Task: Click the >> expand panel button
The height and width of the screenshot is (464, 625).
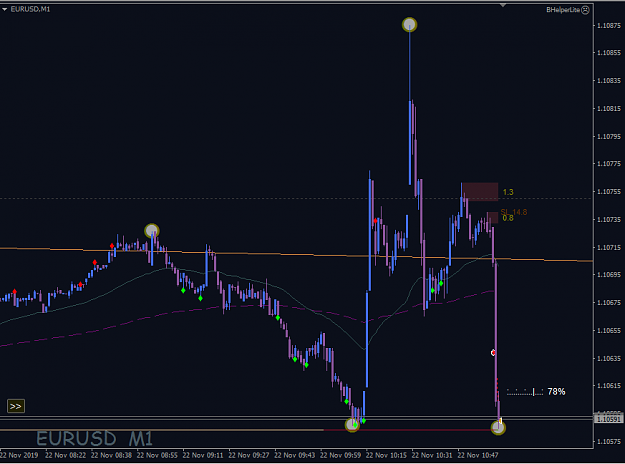Action: (x=16, y=406)
